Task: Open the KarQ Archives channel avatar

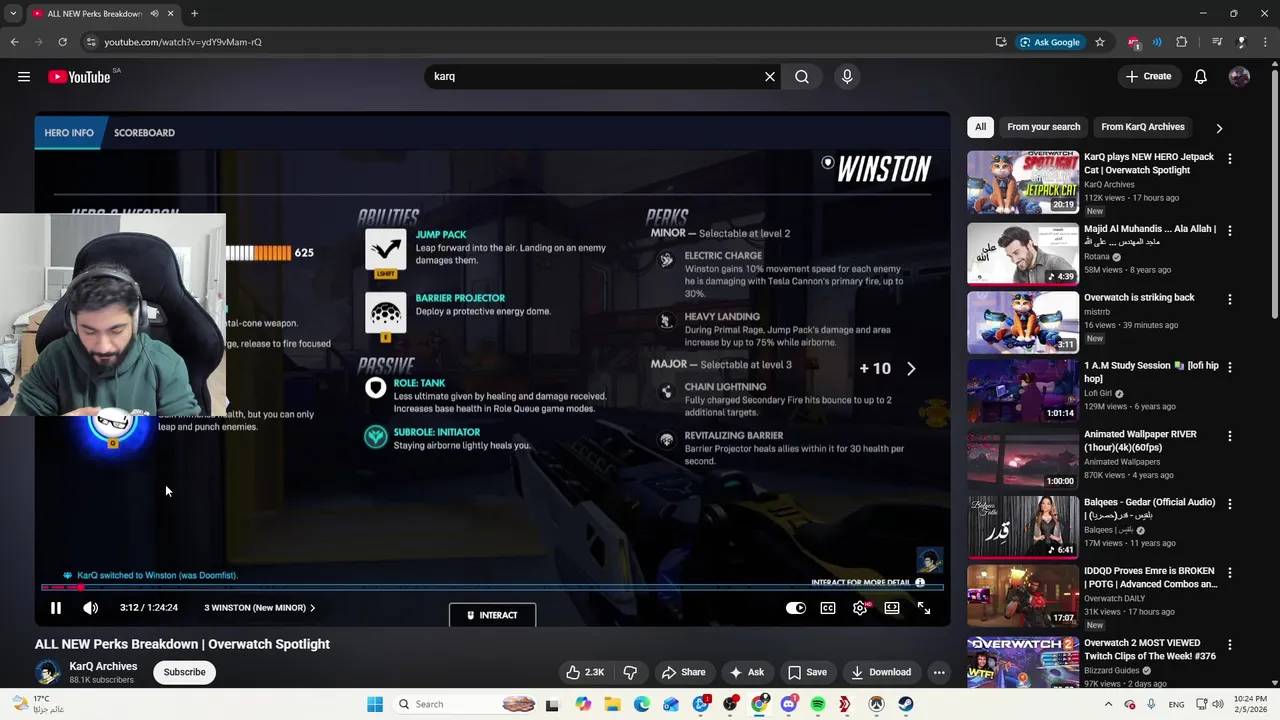Action: [x=47, y=672]
